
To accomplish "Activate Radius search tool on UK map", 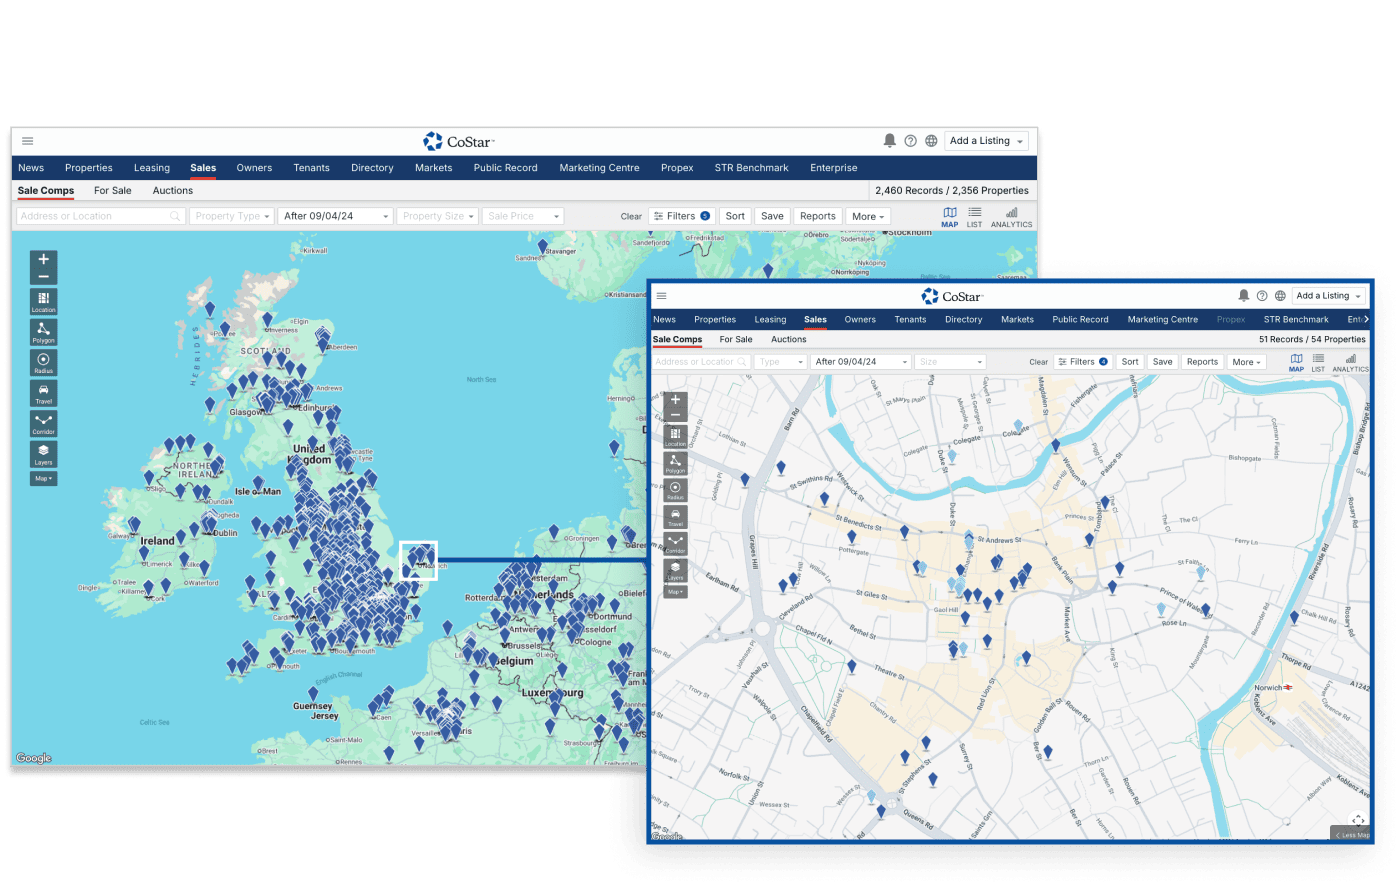I will [x=43, y=362].
